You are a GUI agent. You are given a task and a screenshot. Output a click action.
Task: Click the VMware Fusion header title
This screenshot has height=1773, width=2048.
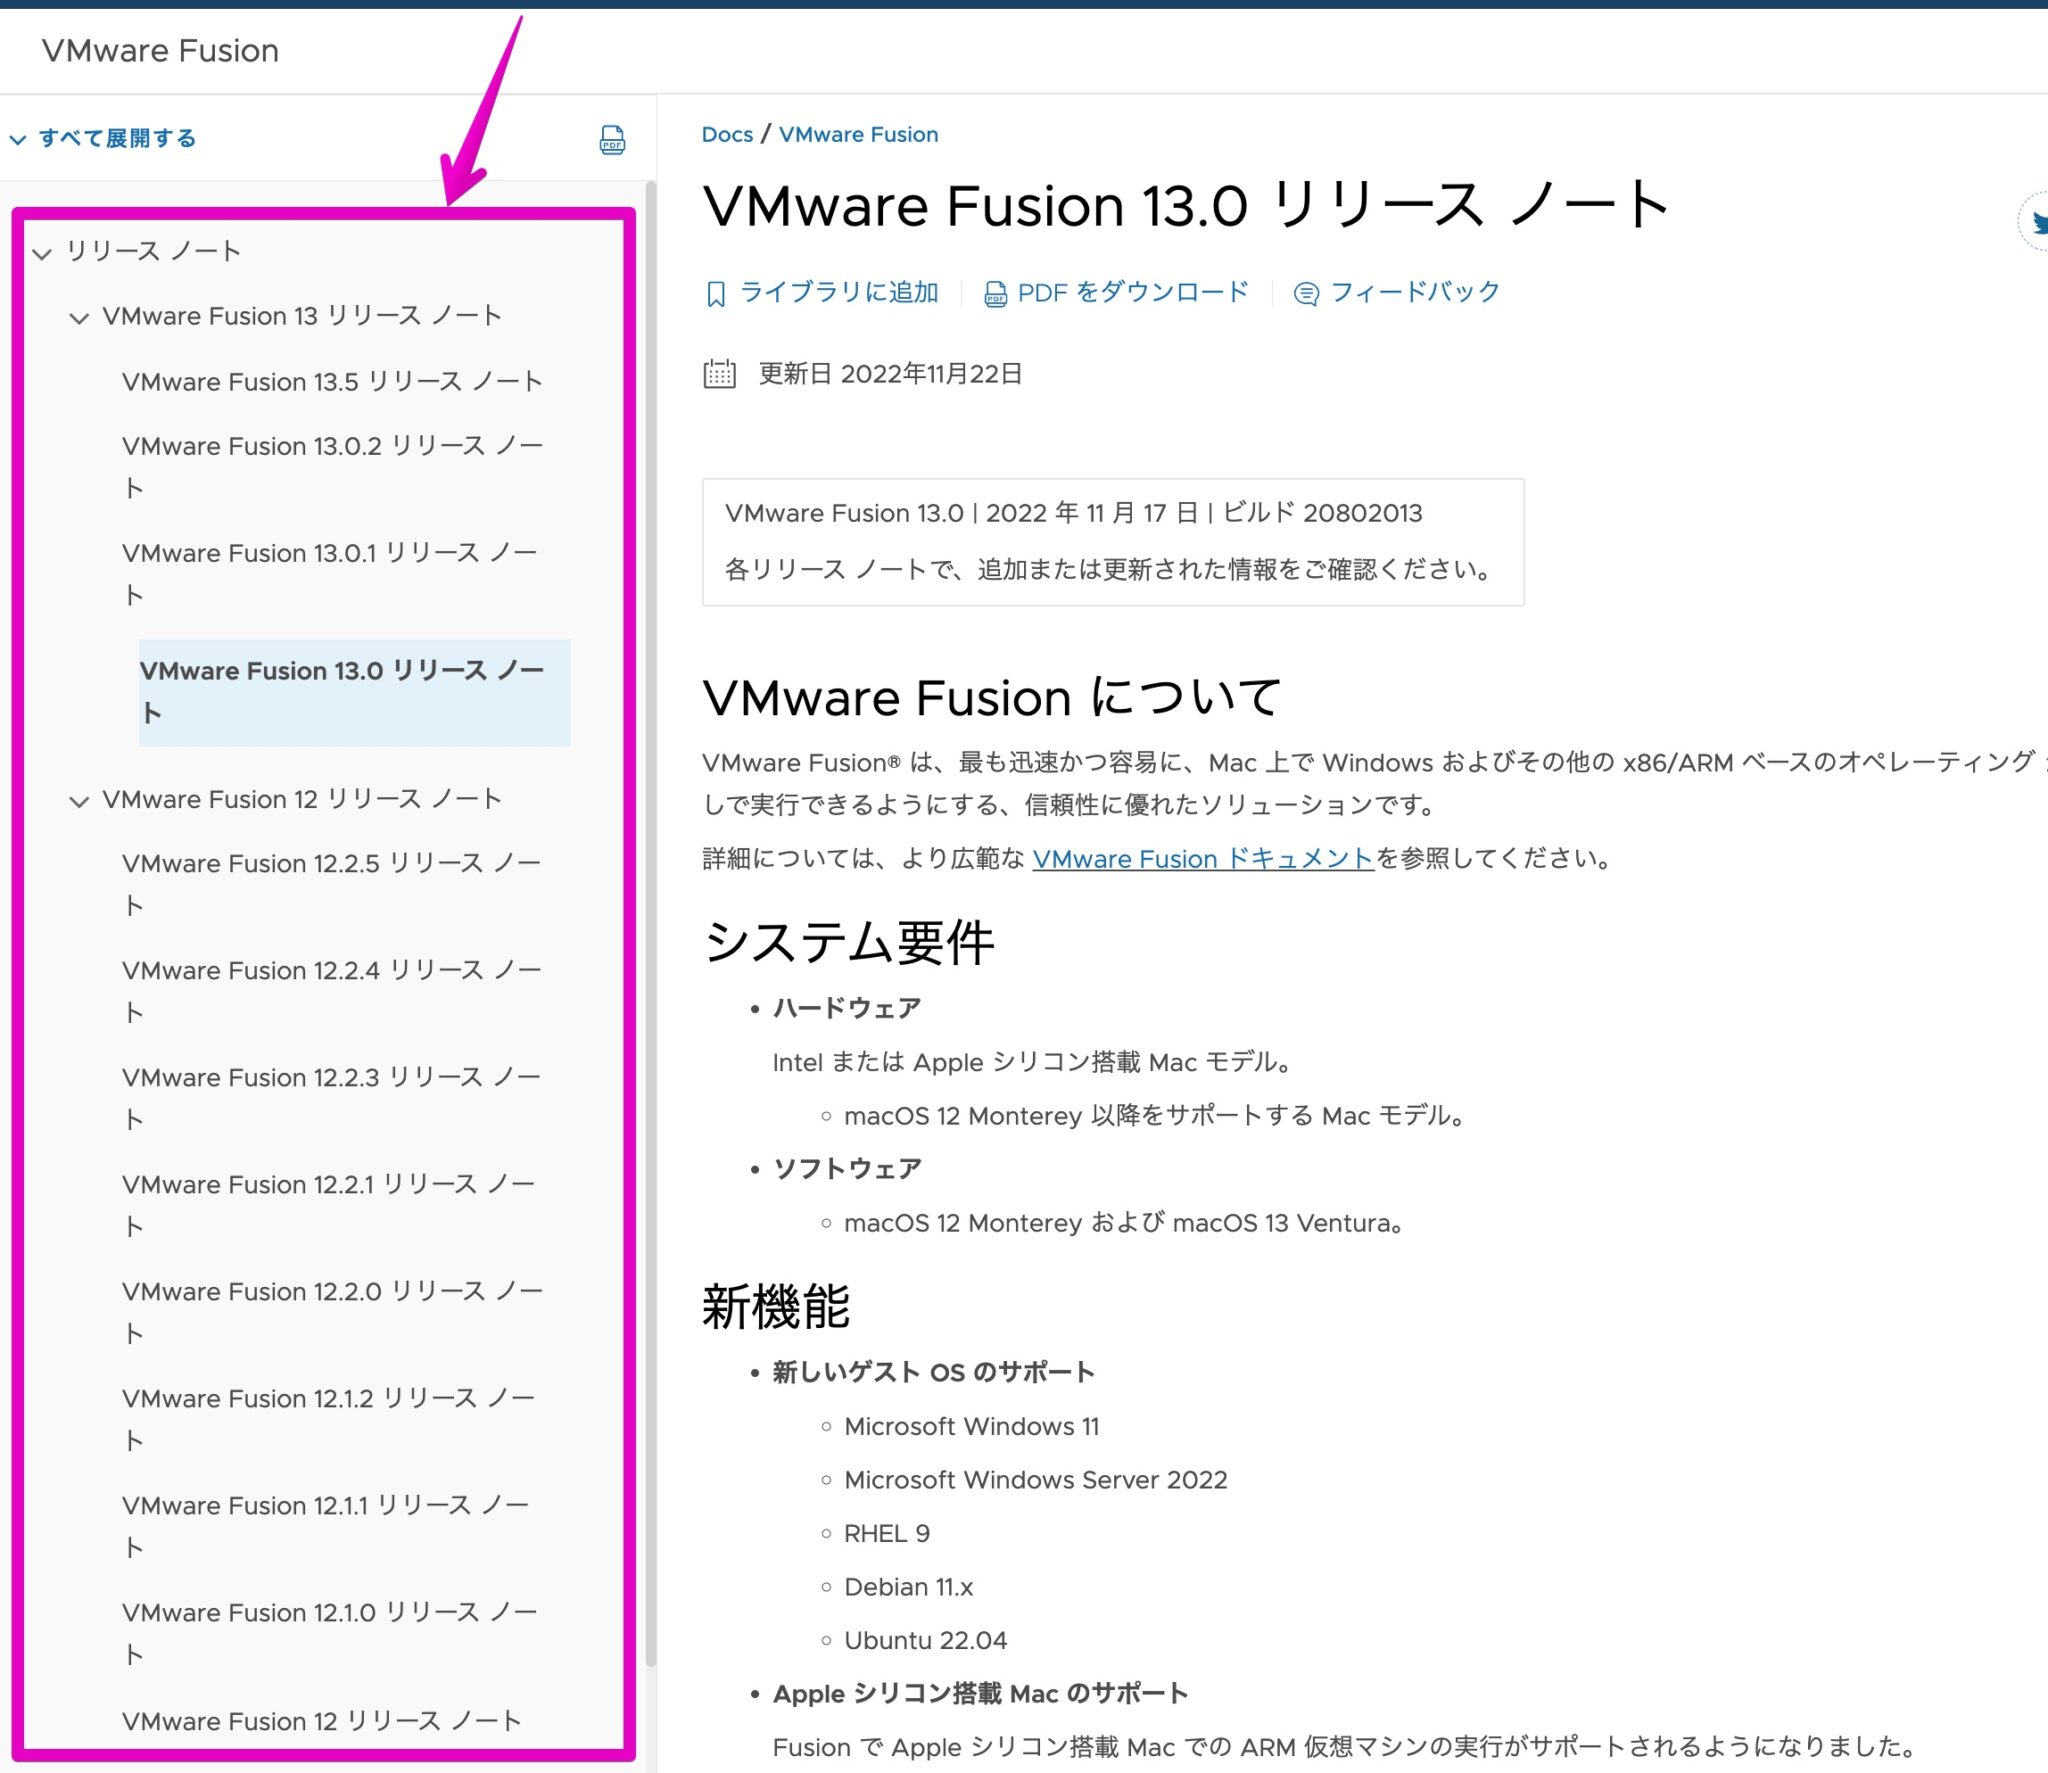[161, 50]
